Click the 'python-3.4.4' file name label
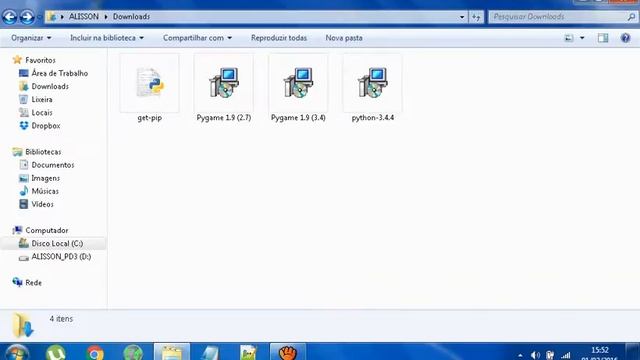Screen dimensions: 640x360 [373, 118]
